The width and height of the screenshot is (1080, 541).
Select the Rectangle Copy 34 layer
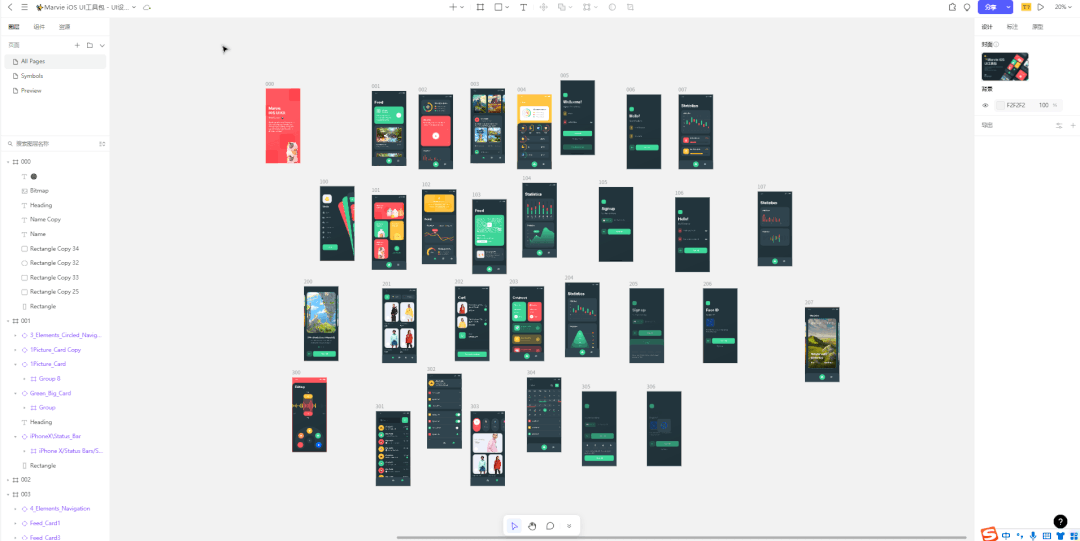point(55,249)
